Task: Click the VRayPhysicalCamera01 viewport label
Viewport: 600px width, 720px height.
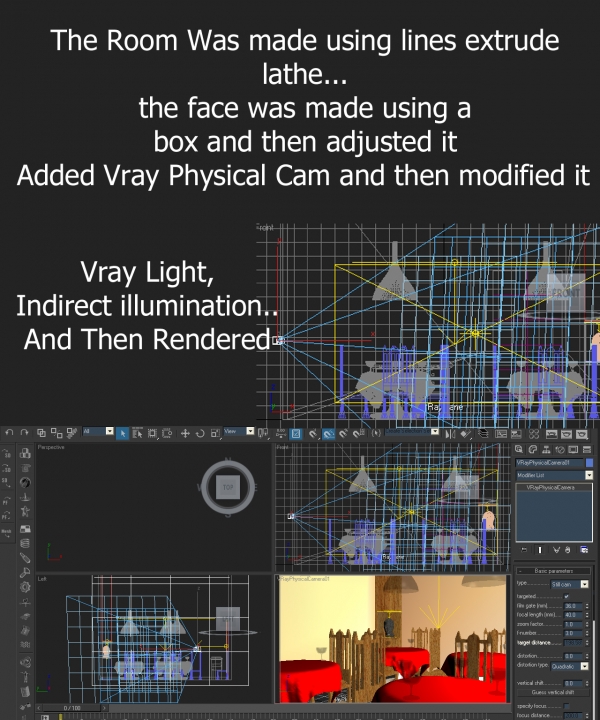Action: pyautogui.click(x=303, y=579)
